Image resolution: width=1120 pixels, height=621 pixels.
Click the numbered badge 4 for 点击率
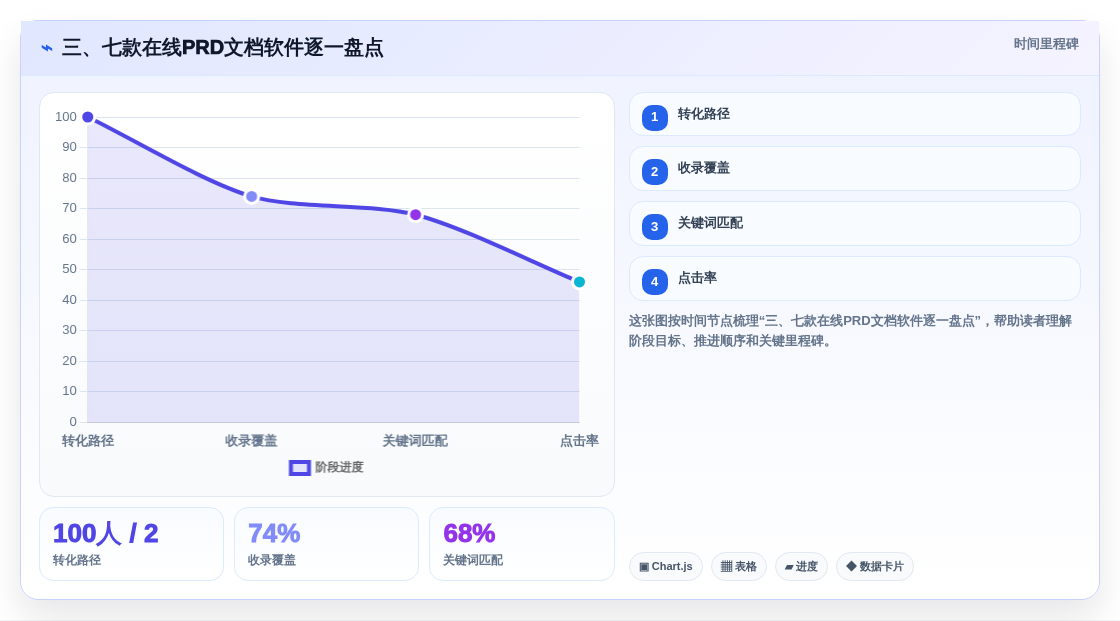click(x=654, y=282)
